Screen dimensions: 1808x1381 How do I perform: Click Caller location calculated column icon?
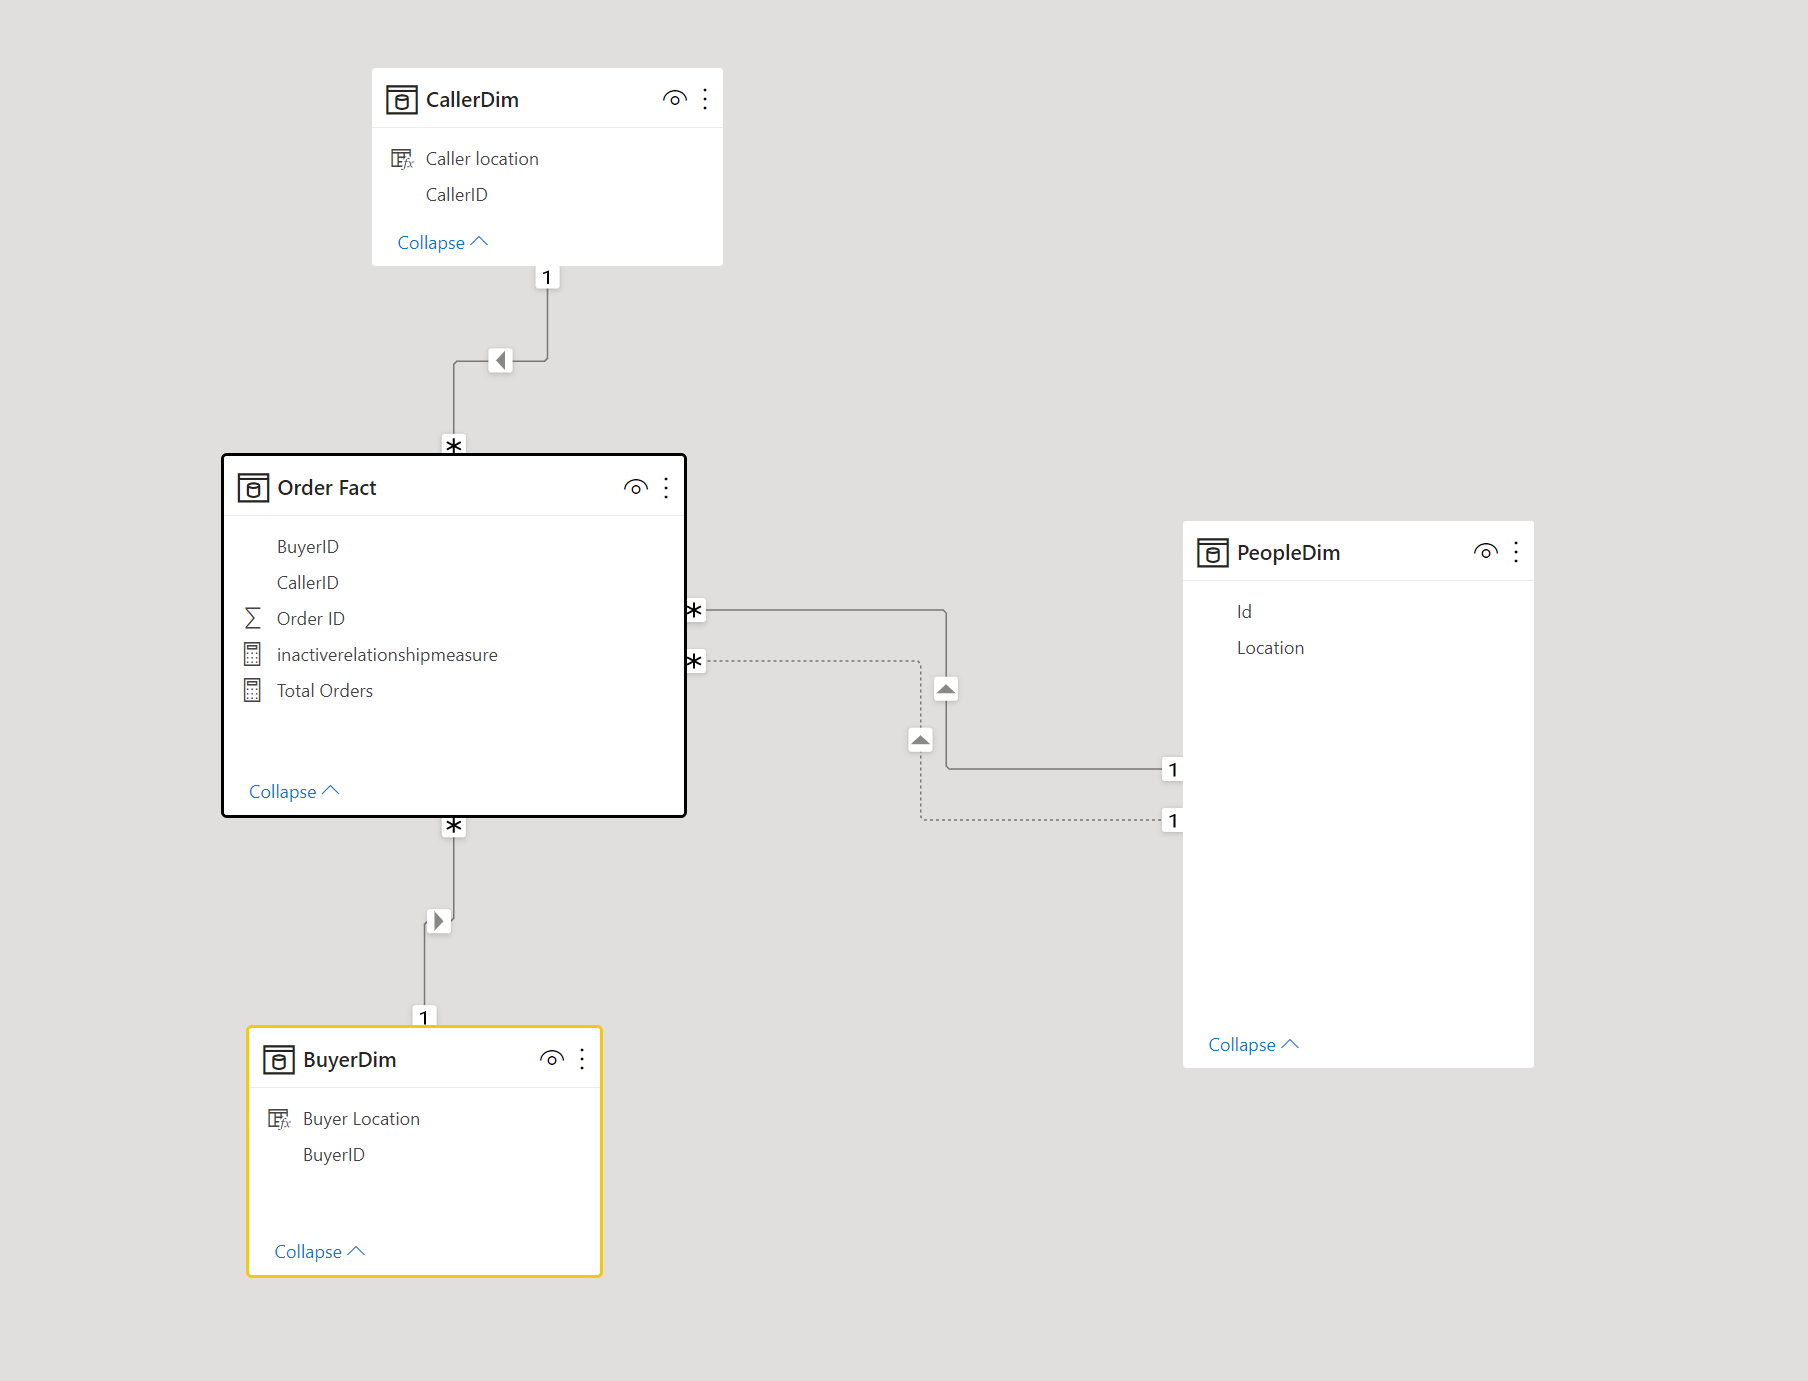point(402,159)
